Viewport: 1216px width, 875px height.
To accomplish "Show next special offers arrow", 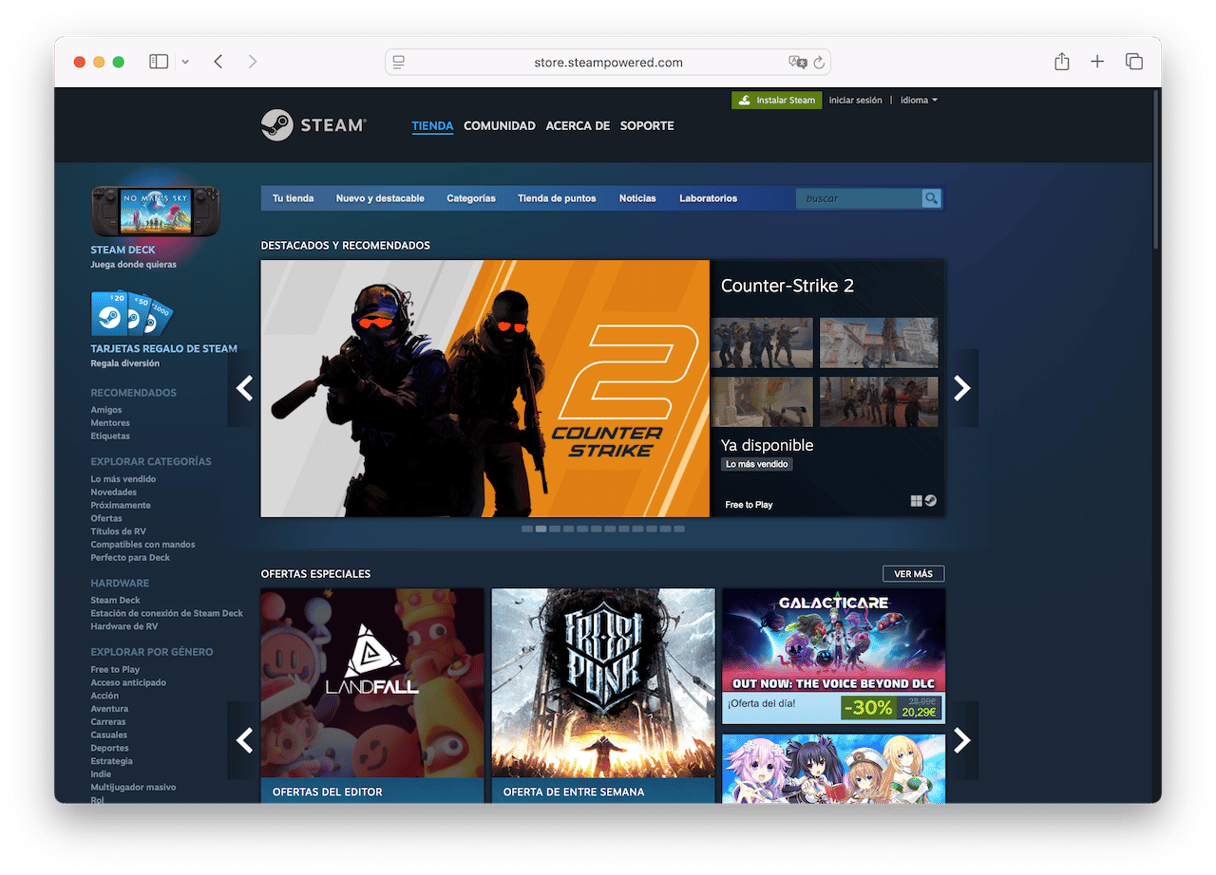I will pyautogui.click(x=962, y=740).
